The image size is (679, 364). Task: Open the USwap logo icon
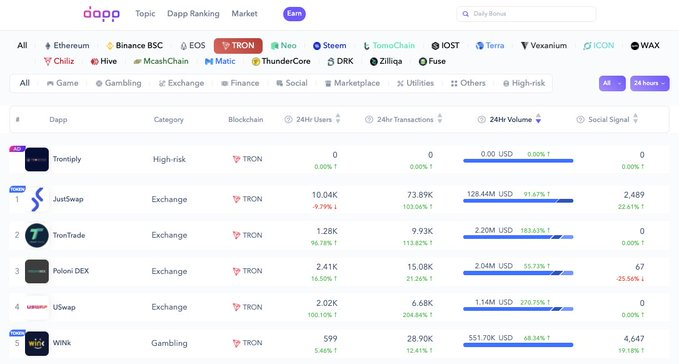[37, 307]
